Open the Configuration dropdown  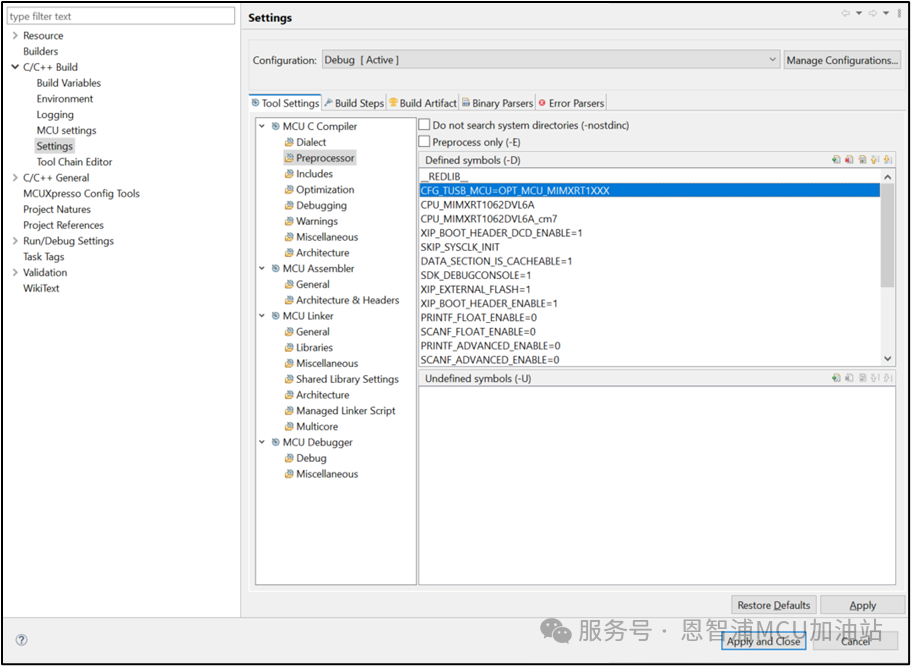click(x=550, y=60)
